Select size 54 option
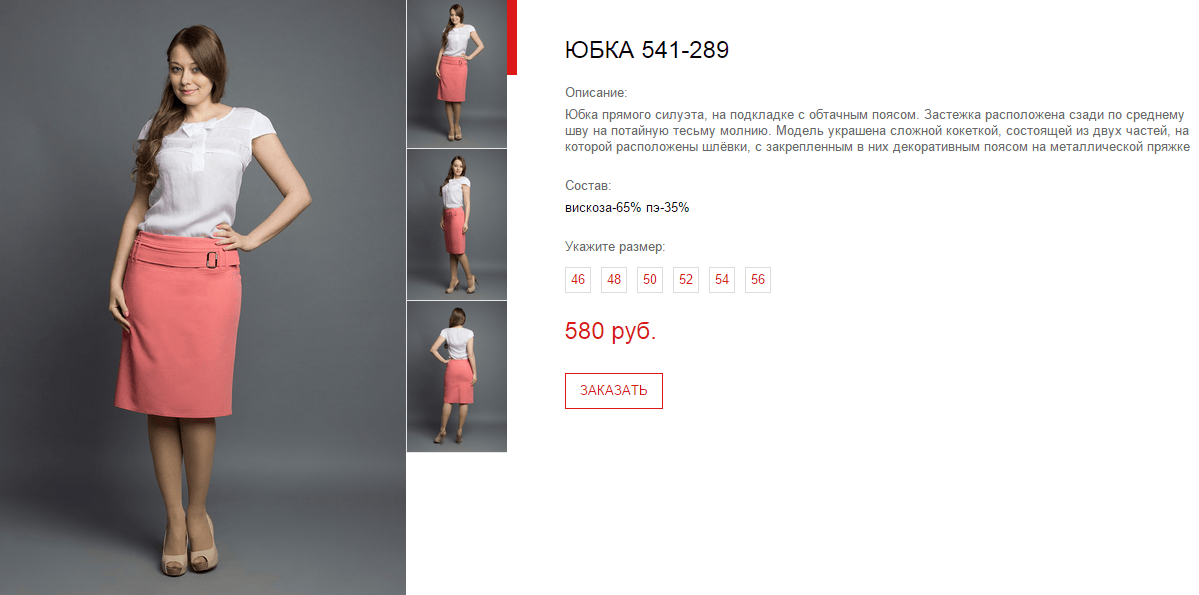This screenshot has height=595, width=1199. 722,280
